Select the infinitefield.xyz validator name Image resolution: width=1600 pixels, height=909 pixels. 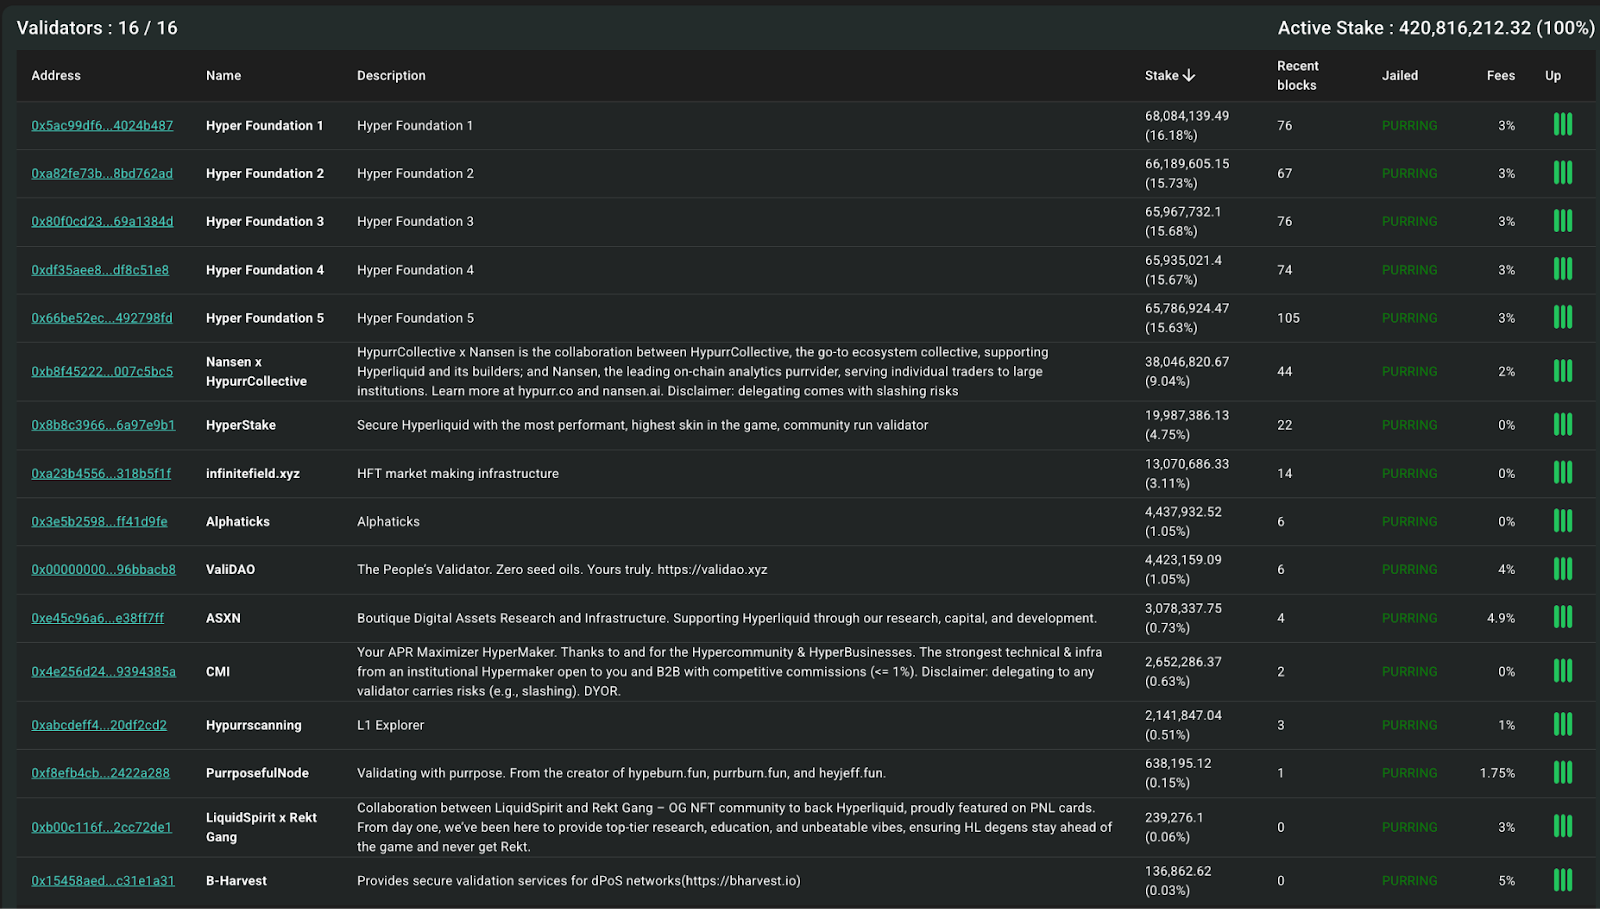click(x=252, y=473)
